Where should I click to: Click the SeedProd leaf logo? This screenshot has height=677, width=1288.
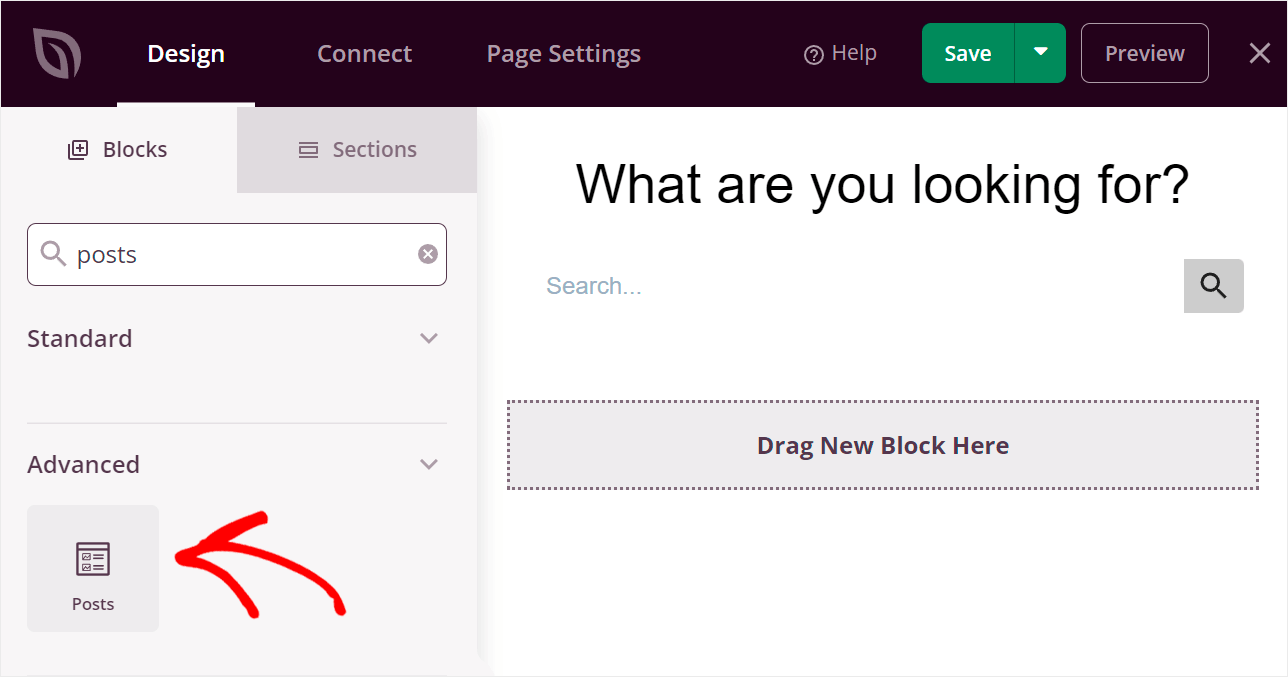[x=56, y=53]
